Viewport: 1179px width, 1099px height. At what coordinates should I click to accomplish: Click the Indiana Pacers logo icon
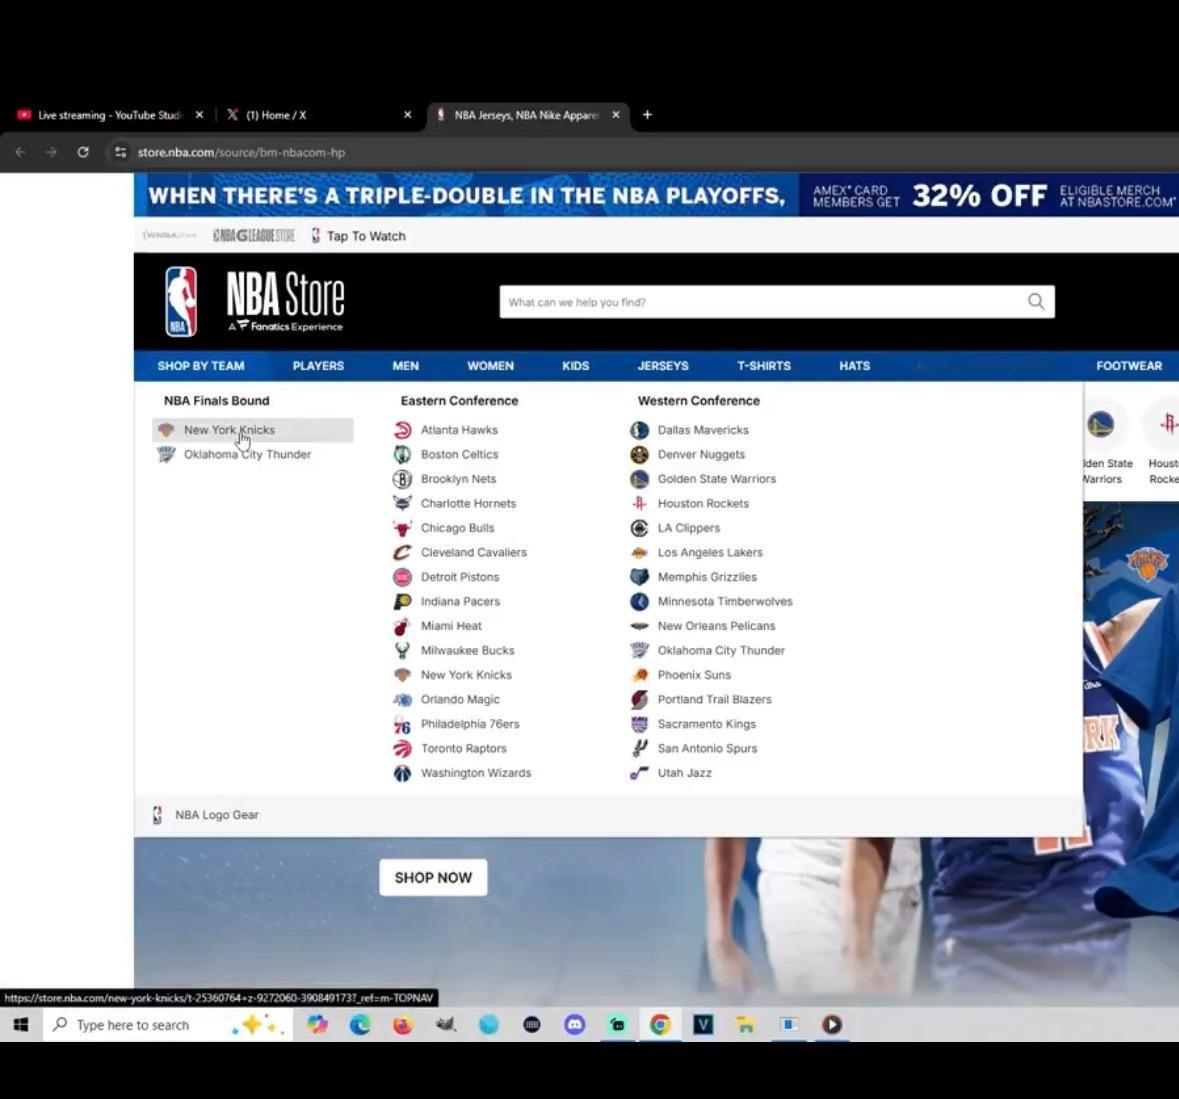click(403, 601)
